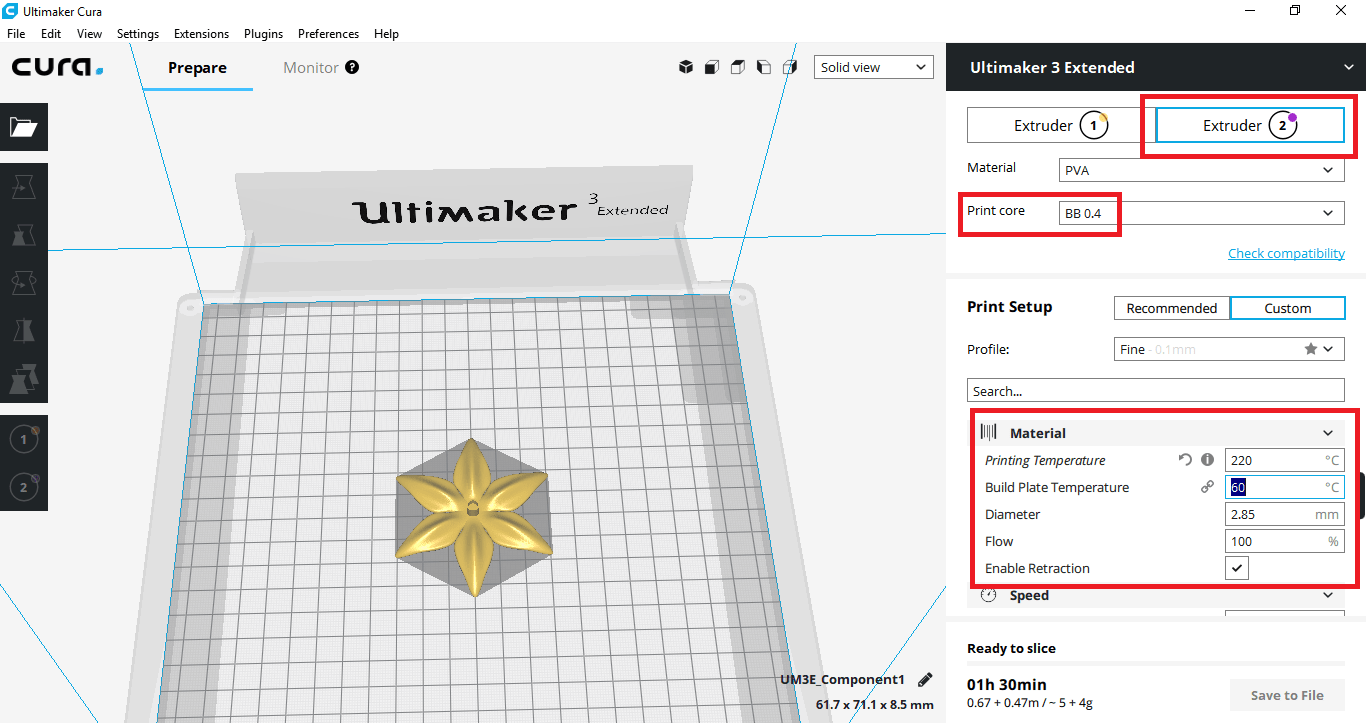Click the 01h 30min print time estimate
The height and width of the screenshot is (723, 1366).
click(1007, 684)
